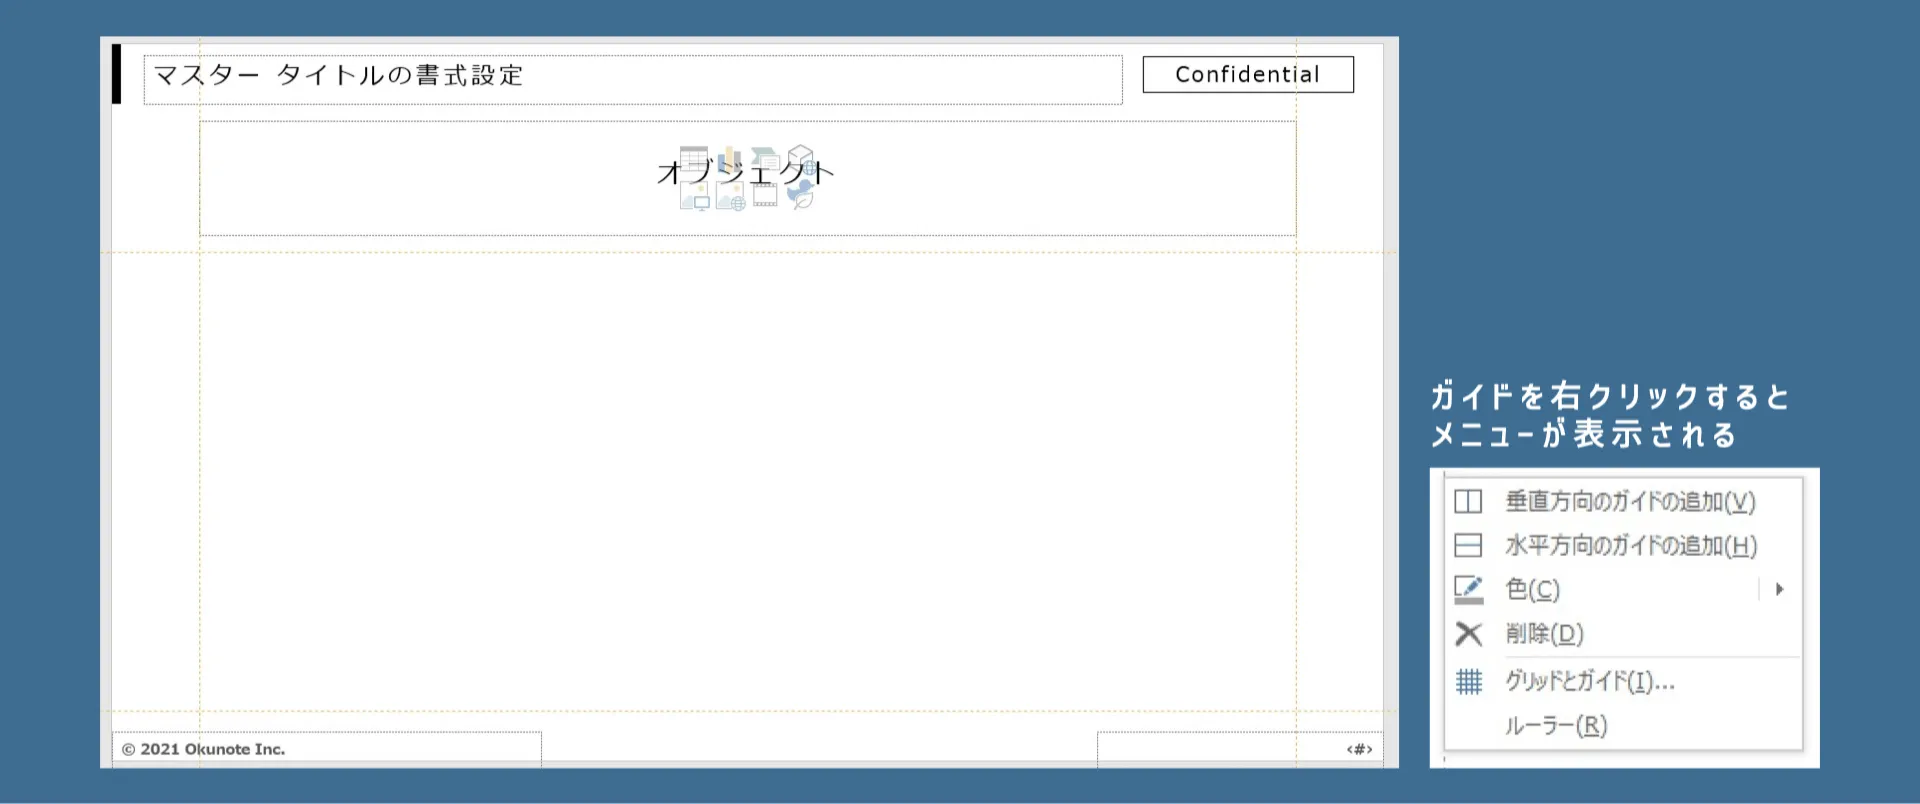Click the insert chart bar icon

click(x=730, y=159)
